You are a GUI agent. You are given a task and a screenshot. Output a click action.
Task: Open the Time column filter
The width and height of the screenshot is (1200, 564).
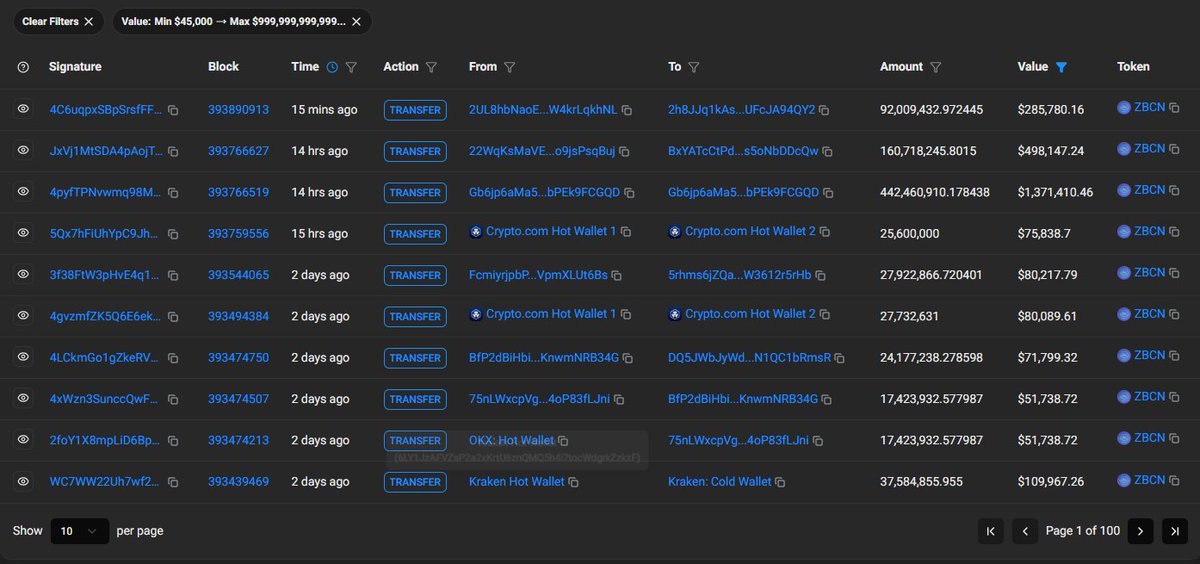tap(351, 67)
